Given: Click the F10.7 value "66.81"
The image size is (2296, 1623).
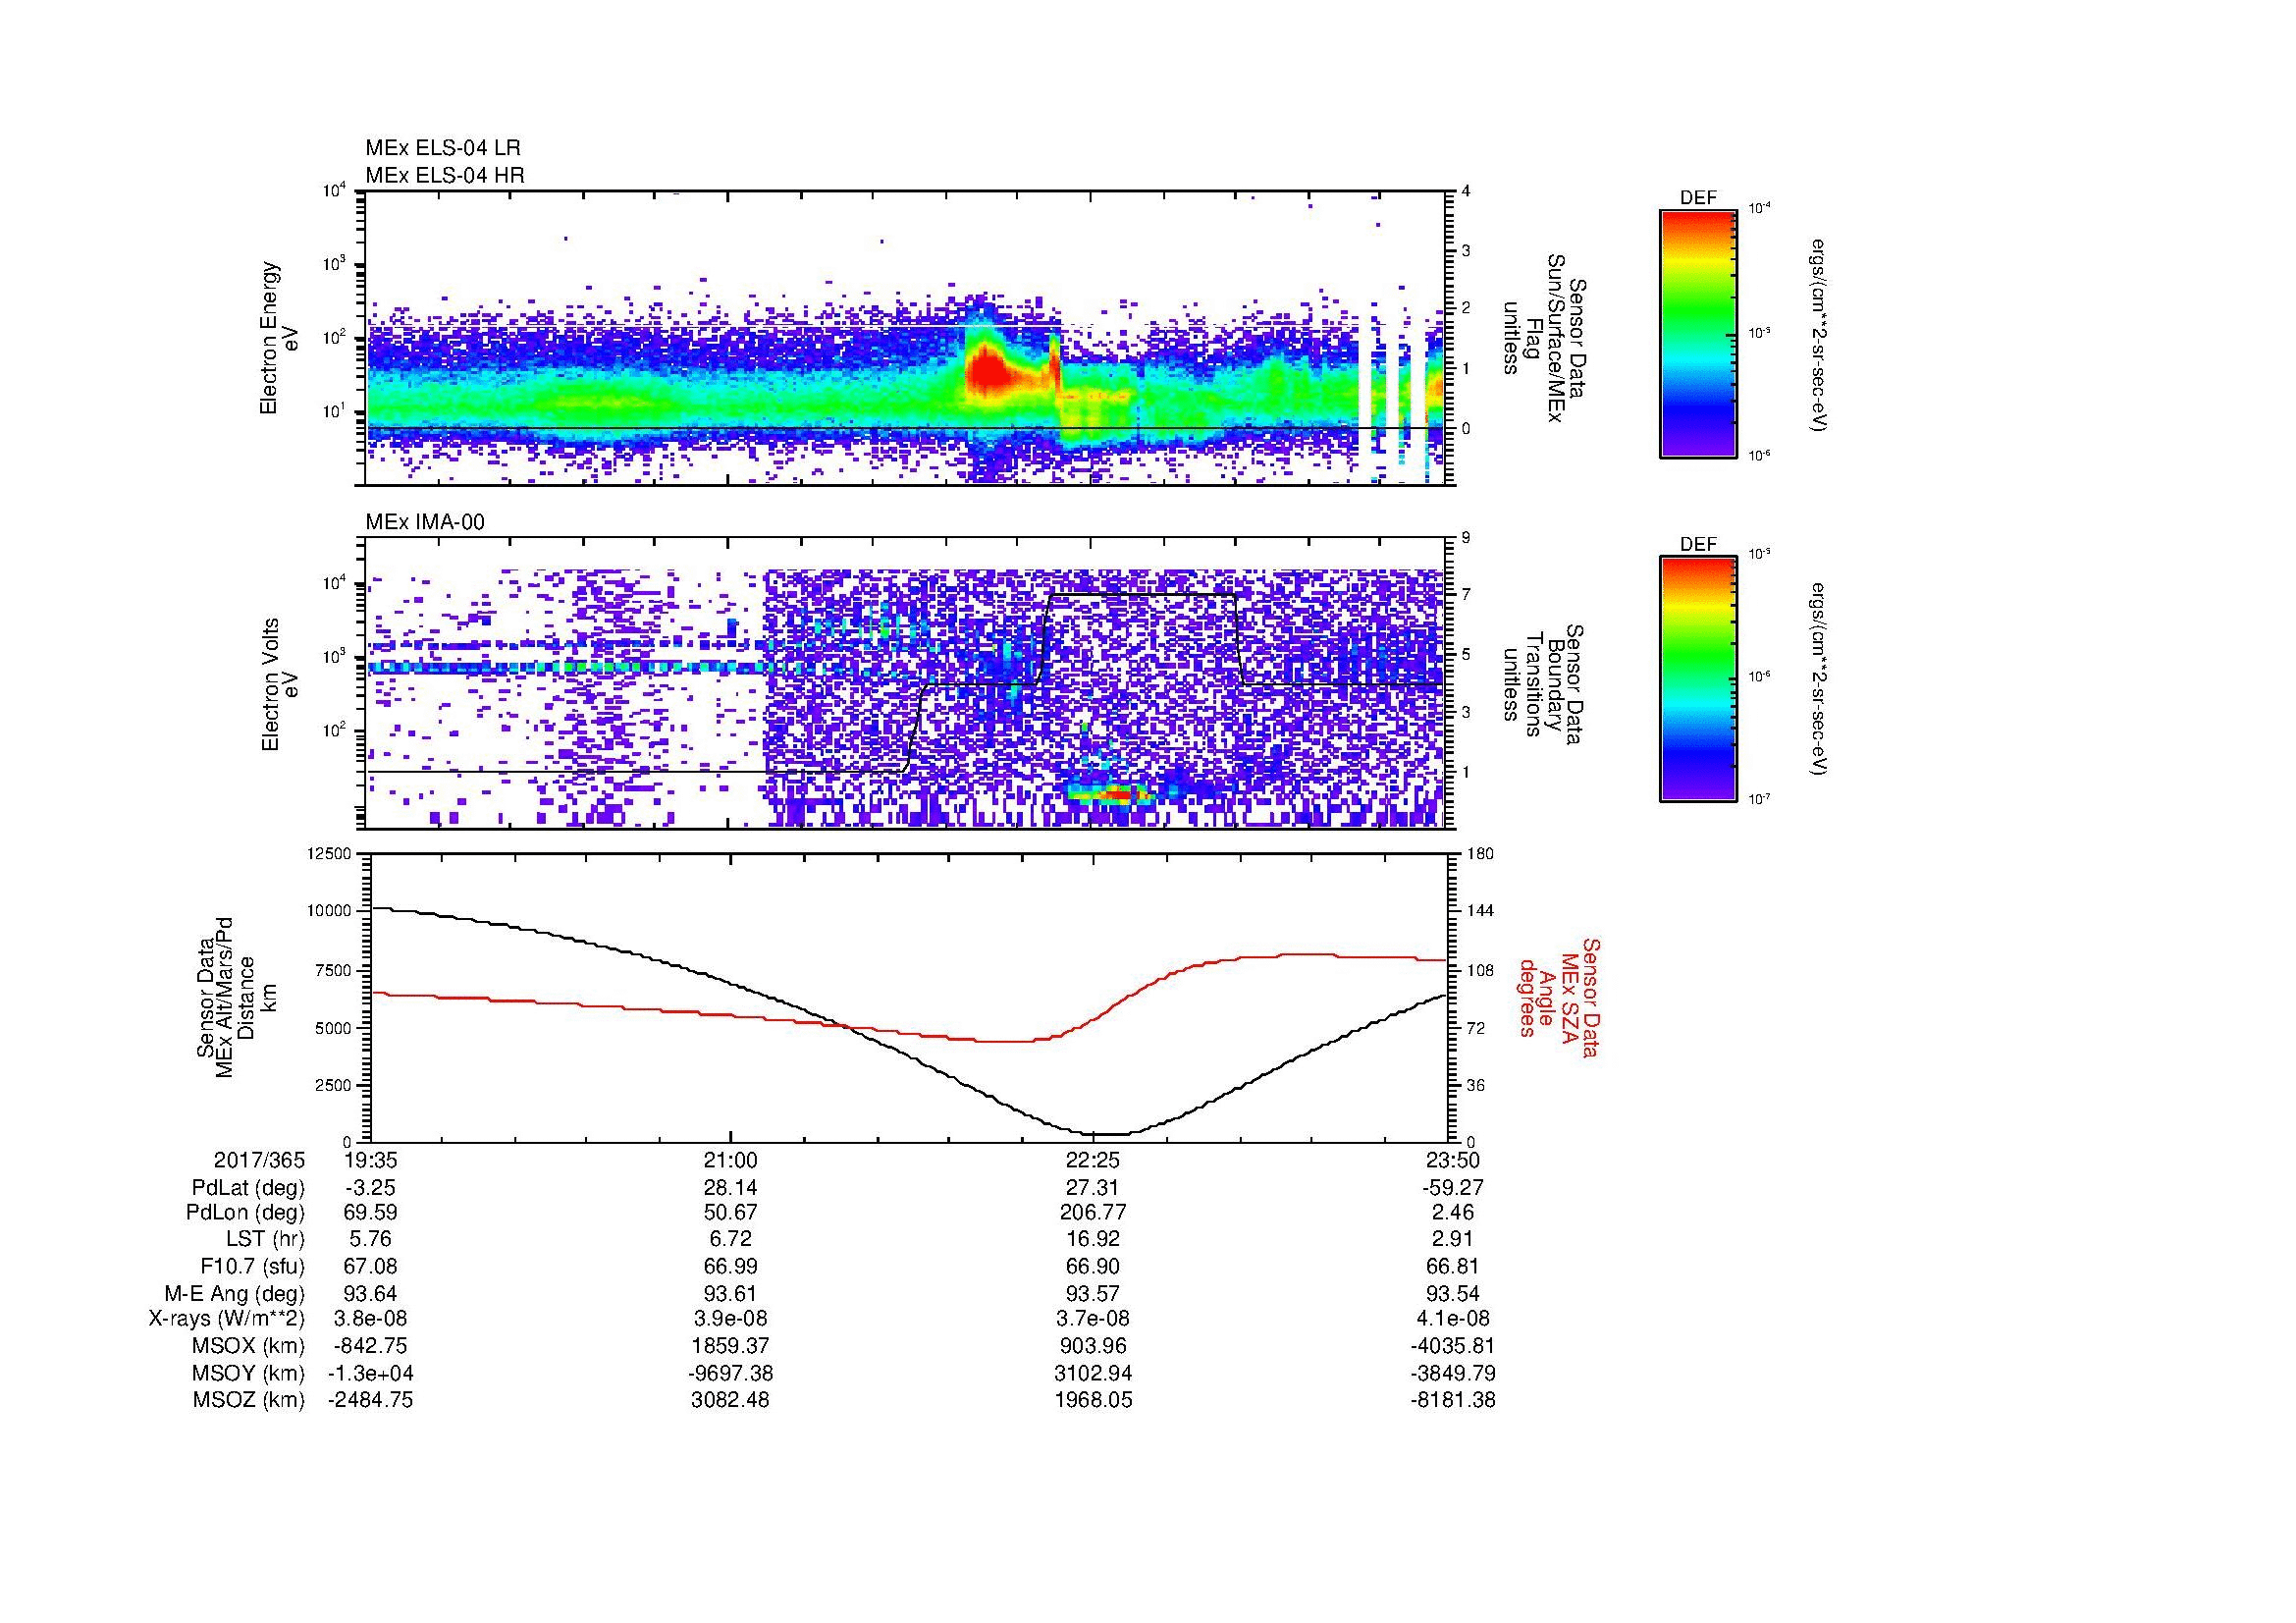Looking at the screenshot, I should coord(1454,1267).
